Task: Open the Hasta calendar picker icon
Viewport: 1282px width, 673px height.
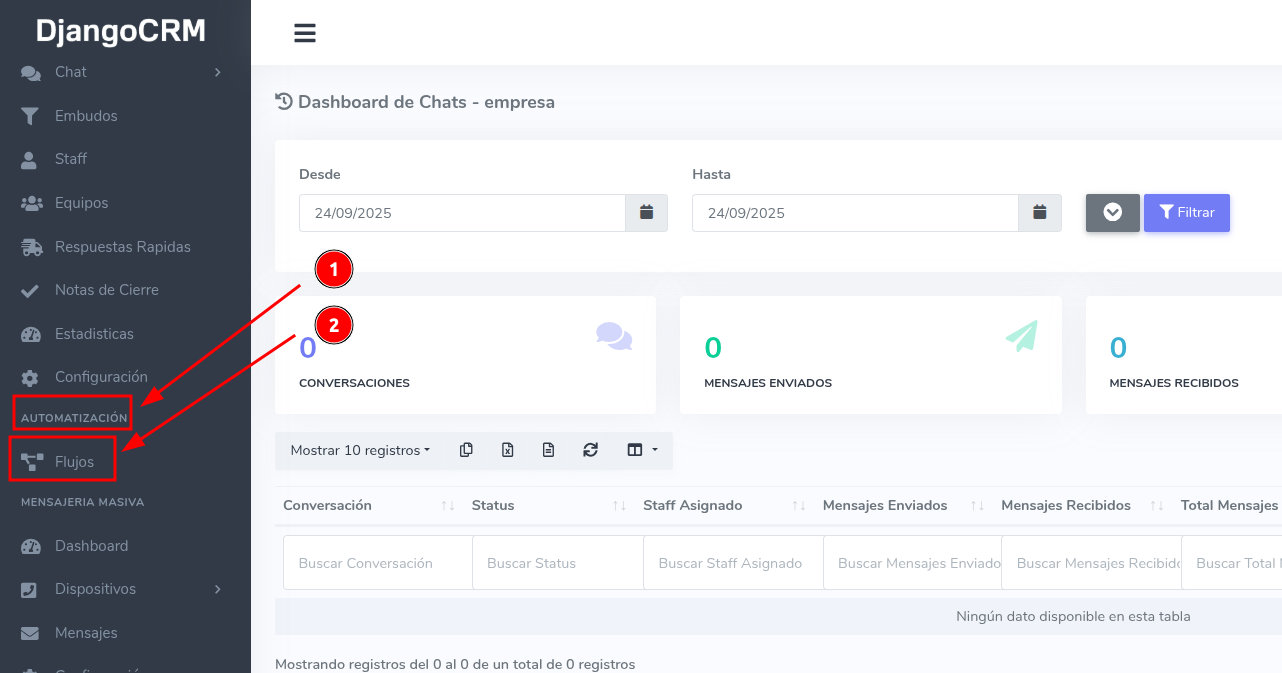Action: [1039, 213]
